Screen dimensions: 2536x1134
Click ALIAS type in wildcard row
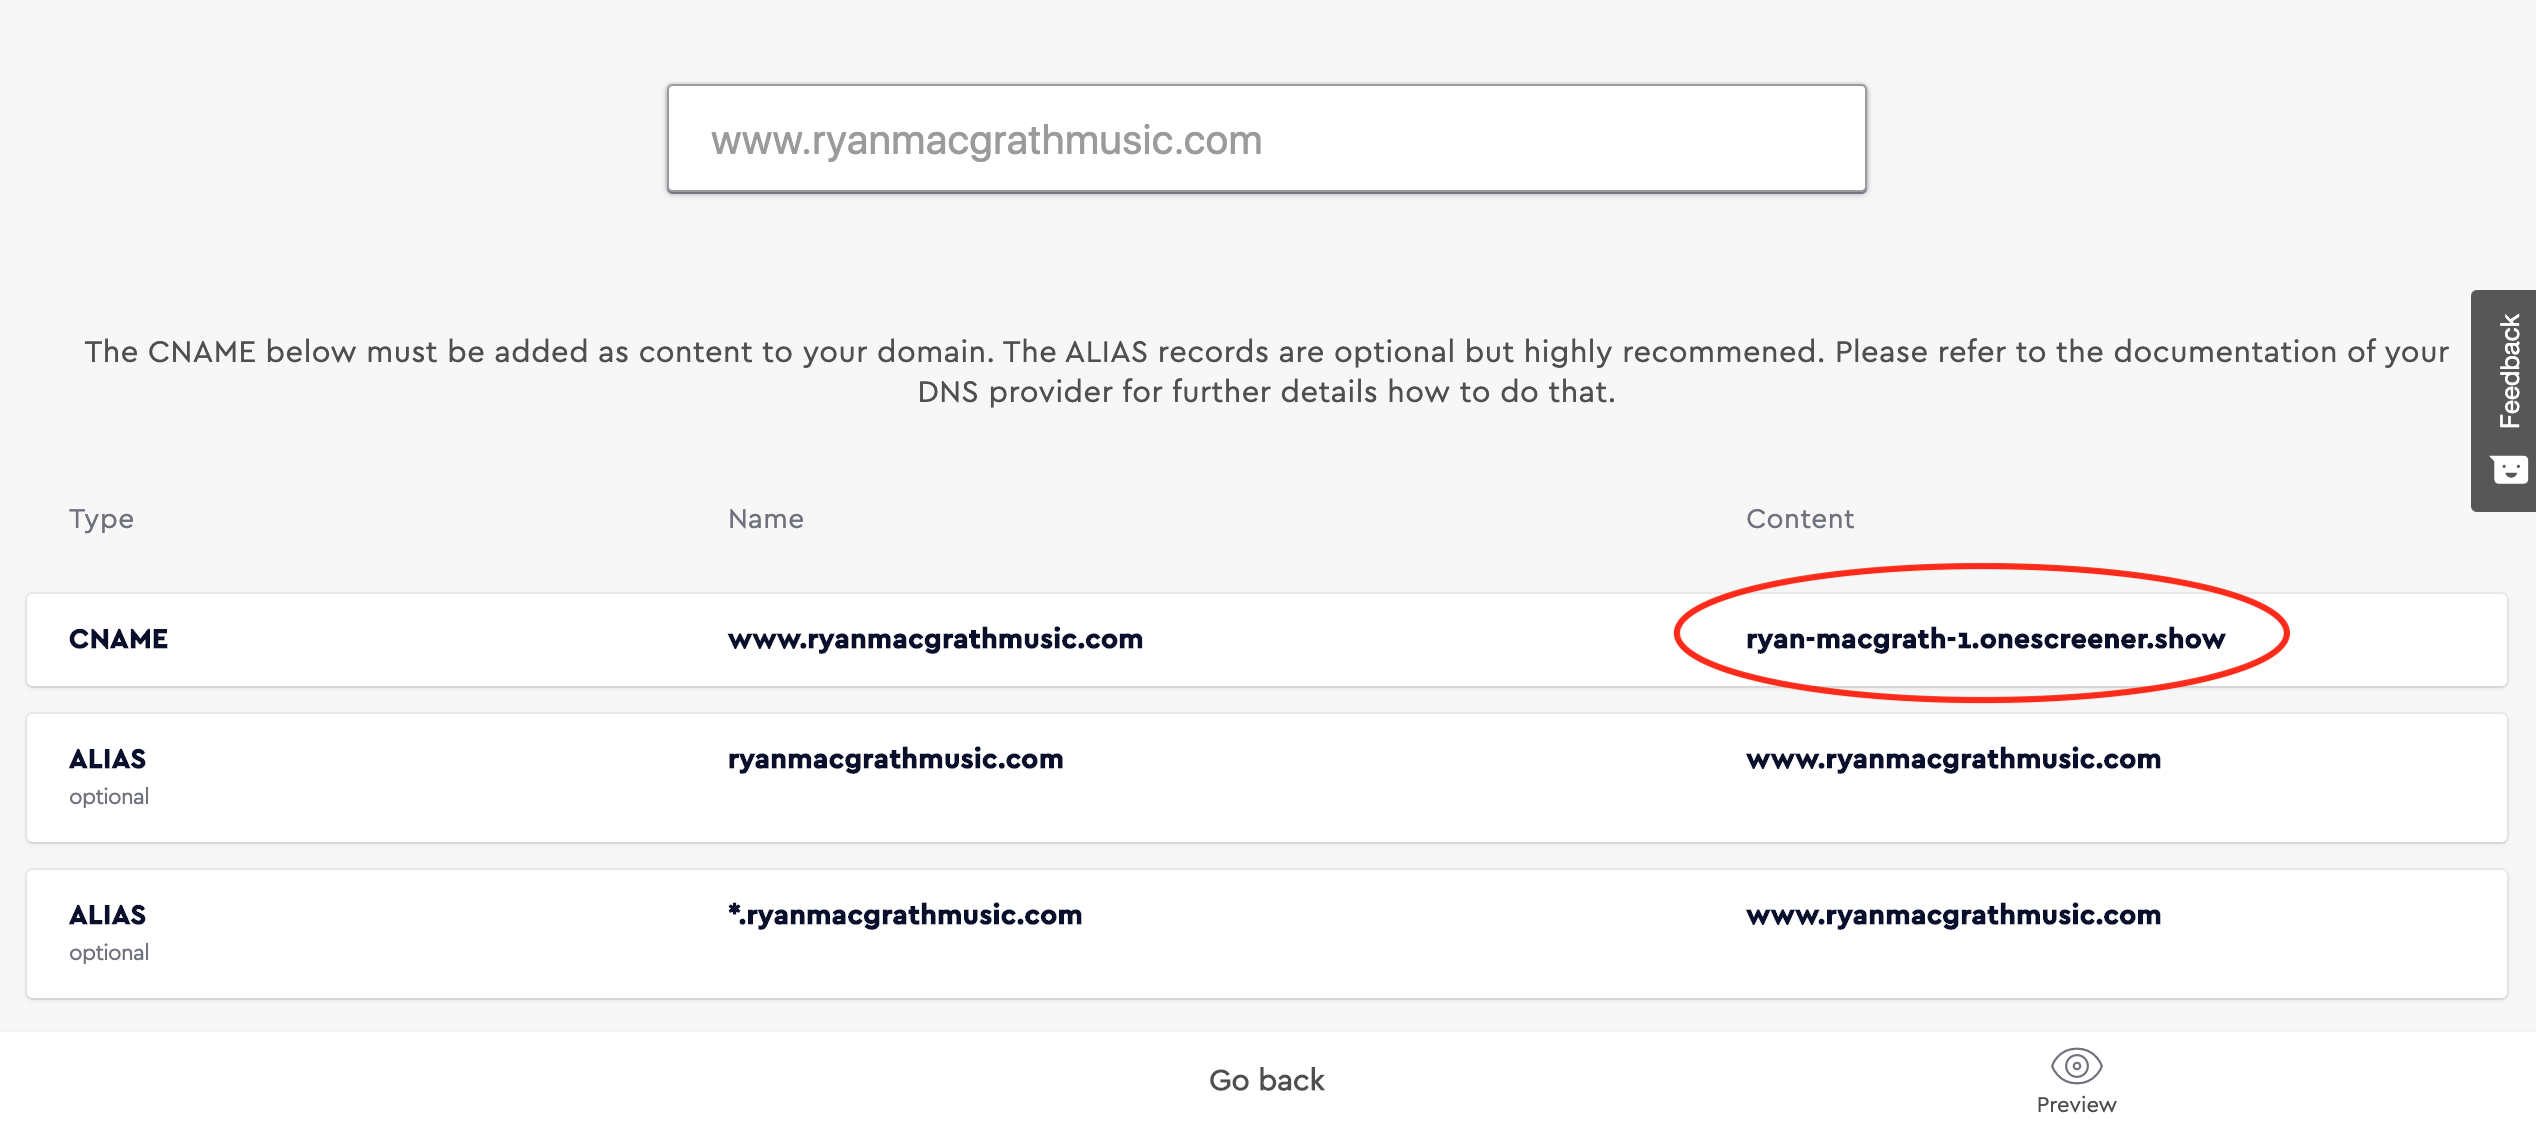107,915
